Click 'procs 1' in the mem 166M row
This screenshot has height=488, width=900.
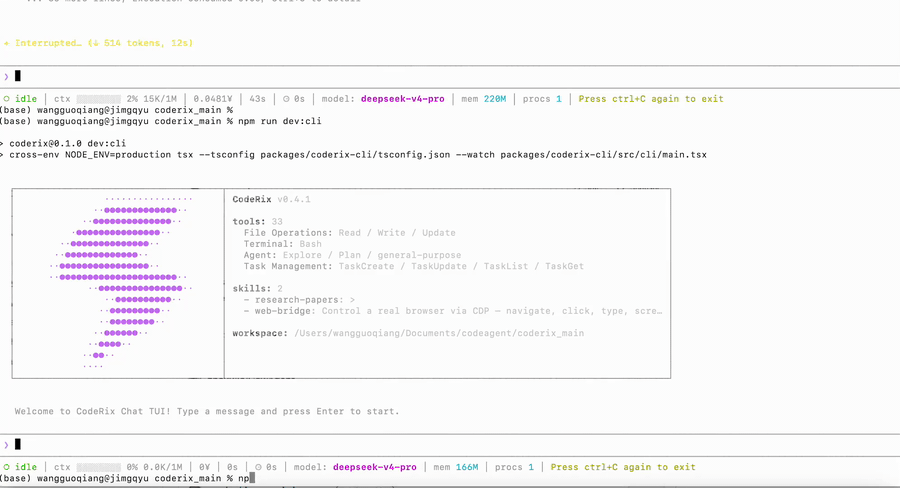[514, 467]
